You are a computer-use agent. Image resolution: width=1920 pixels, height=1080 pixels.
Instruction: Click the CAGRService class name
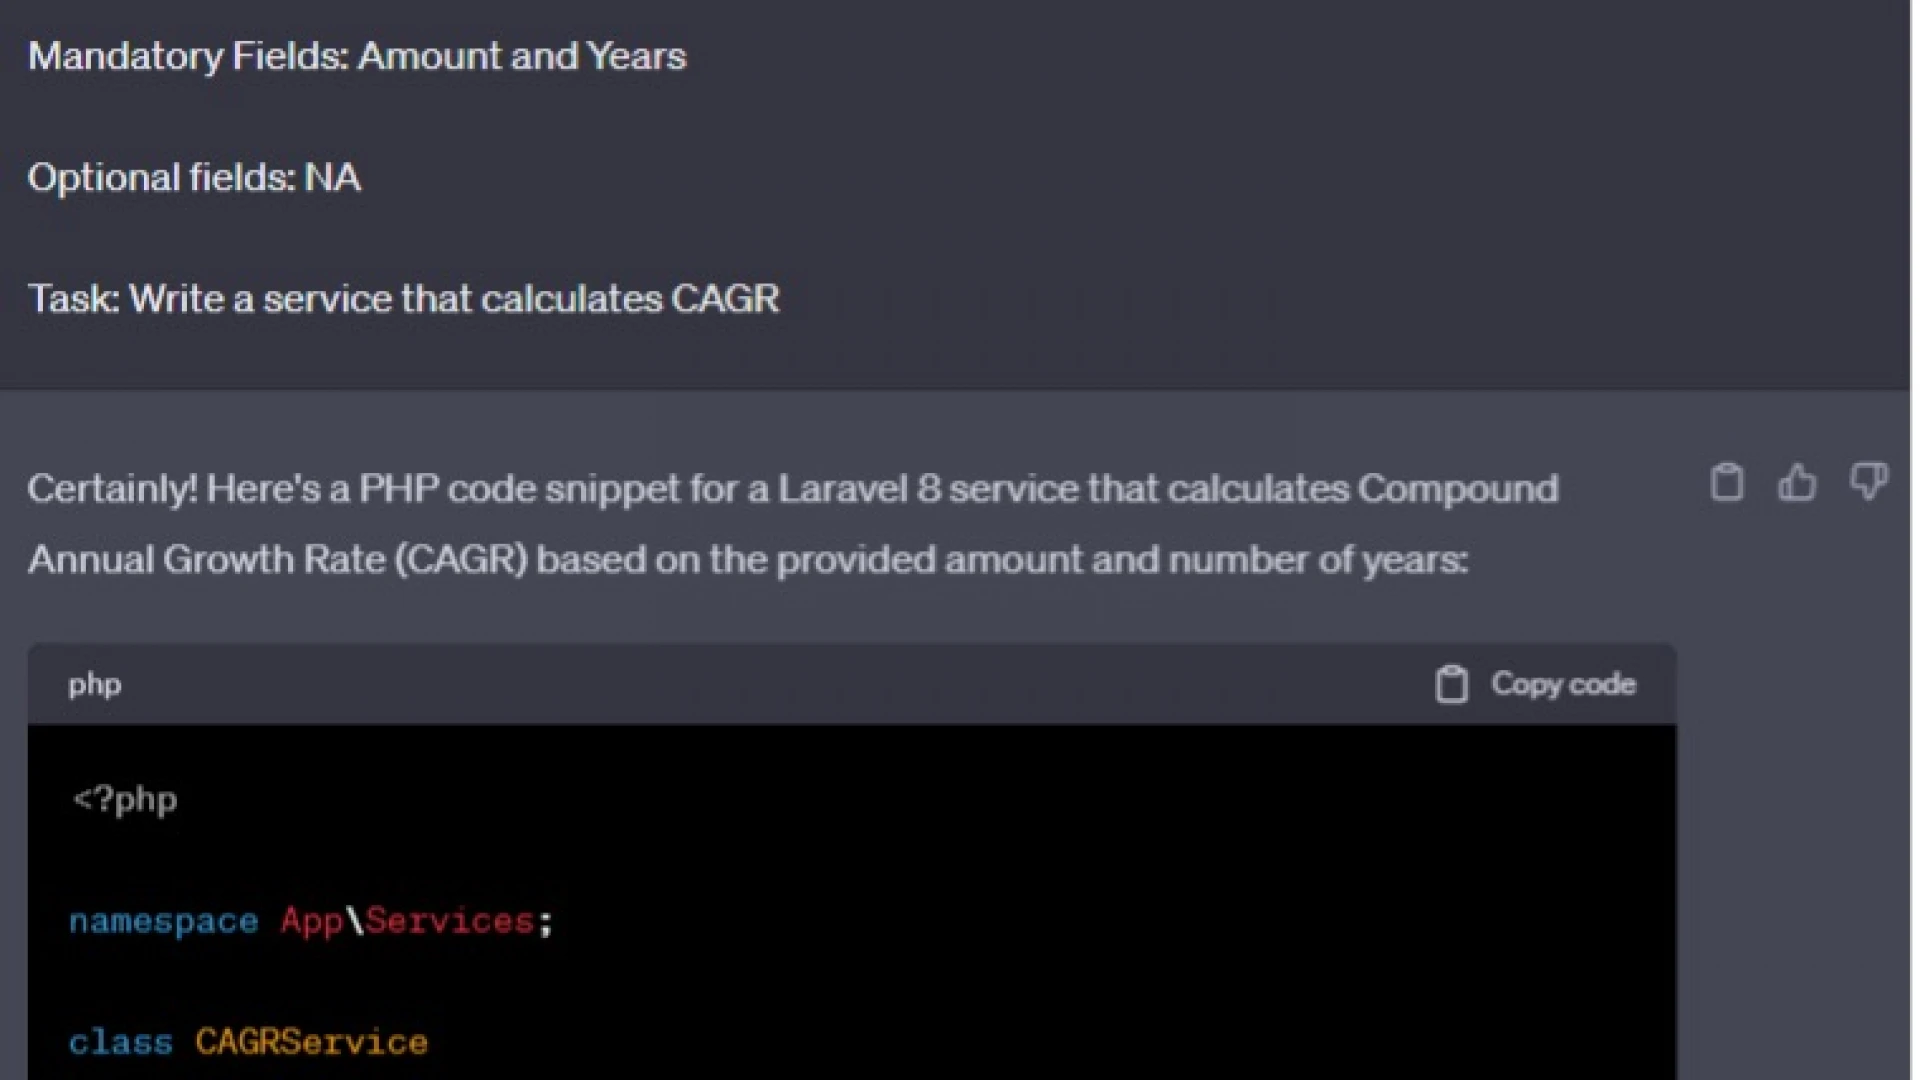[x=311, y=1043]
